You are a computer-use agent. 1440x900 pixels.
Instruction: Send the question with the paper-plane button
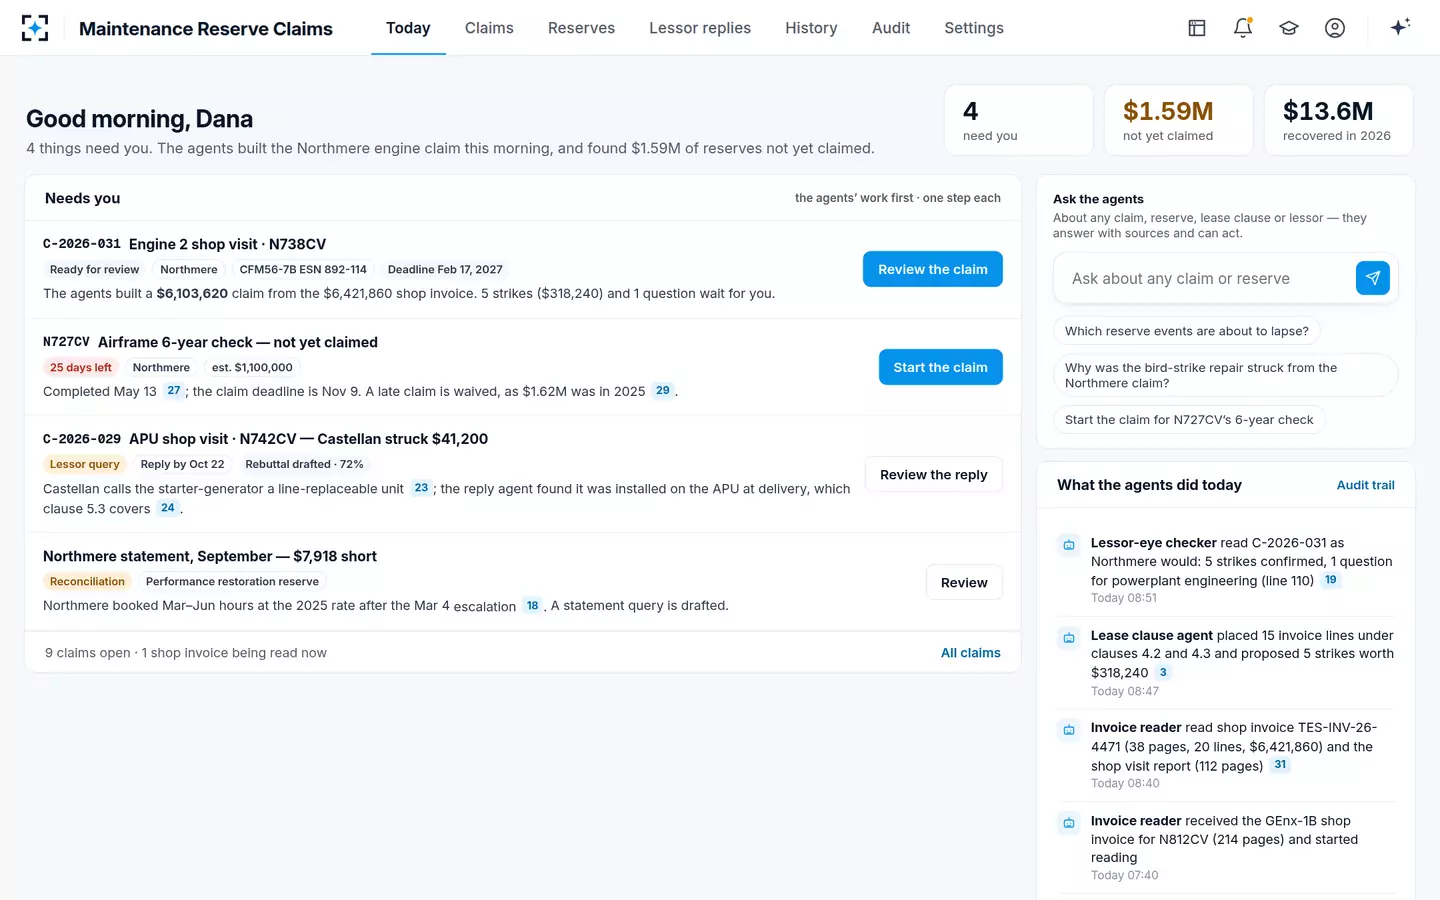1373,278
